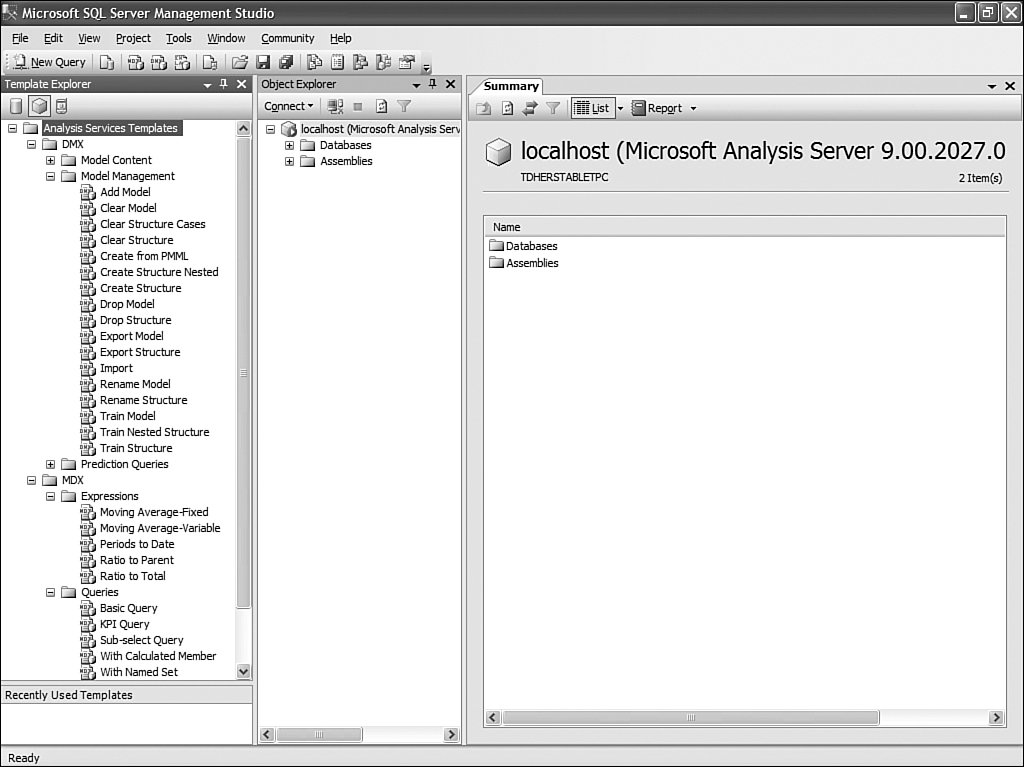Open the Tools menu
The width and height of the screenshot is (1024, 767).
178,38
